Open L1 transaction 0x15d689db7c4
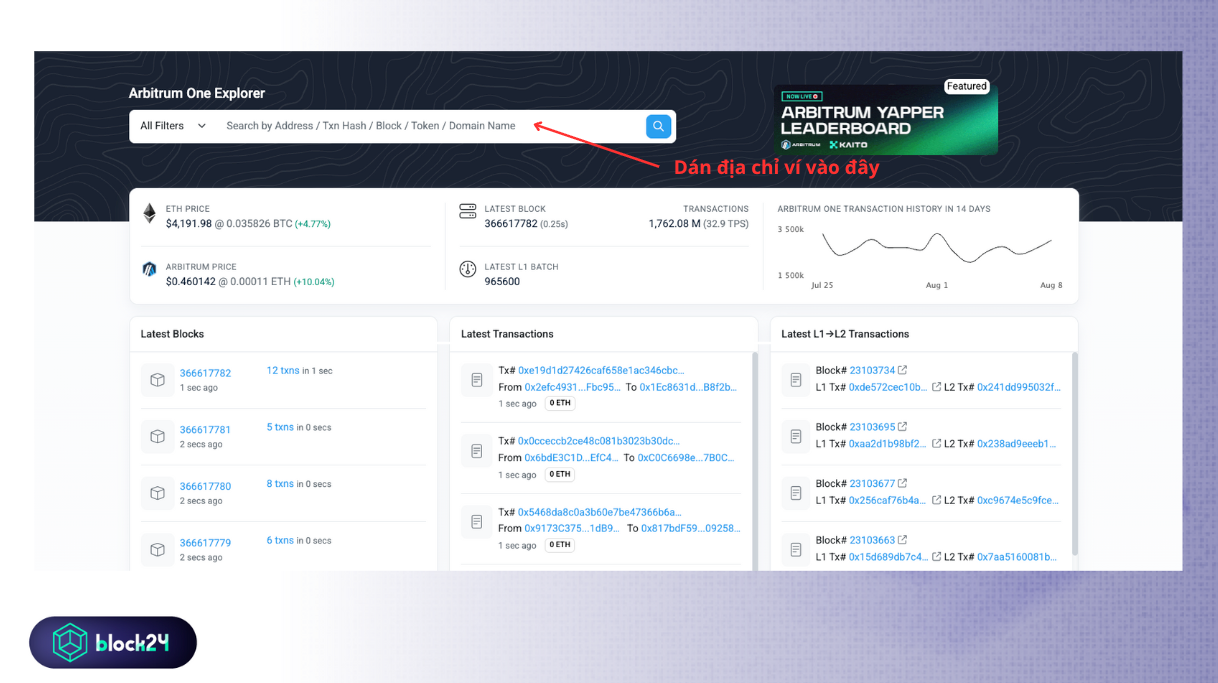 click(888, 557)
